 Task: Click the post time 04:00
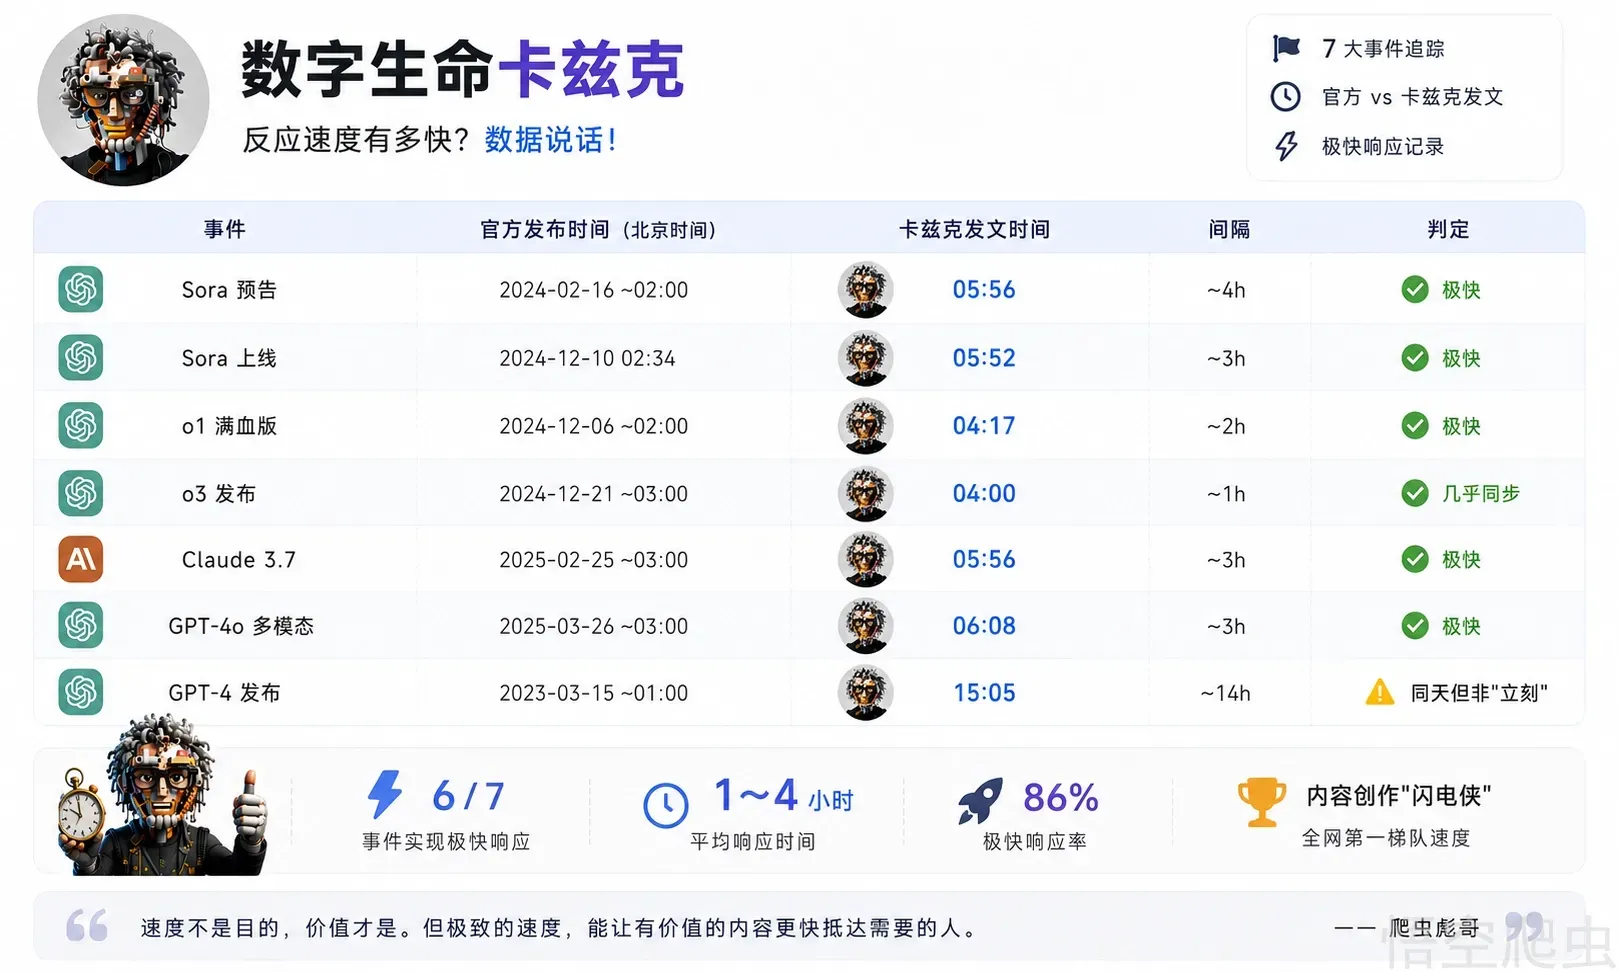984,493
